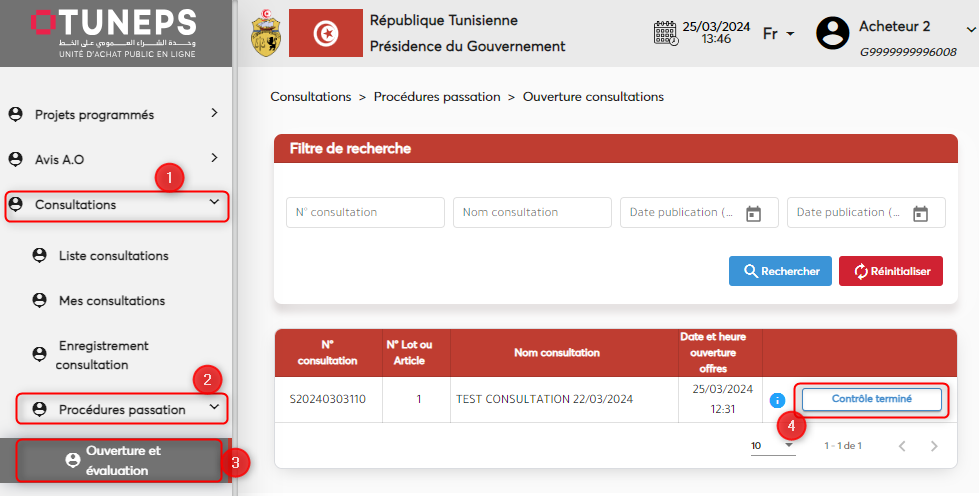Open rows per page dropdown showing 10

click(773, 446)
